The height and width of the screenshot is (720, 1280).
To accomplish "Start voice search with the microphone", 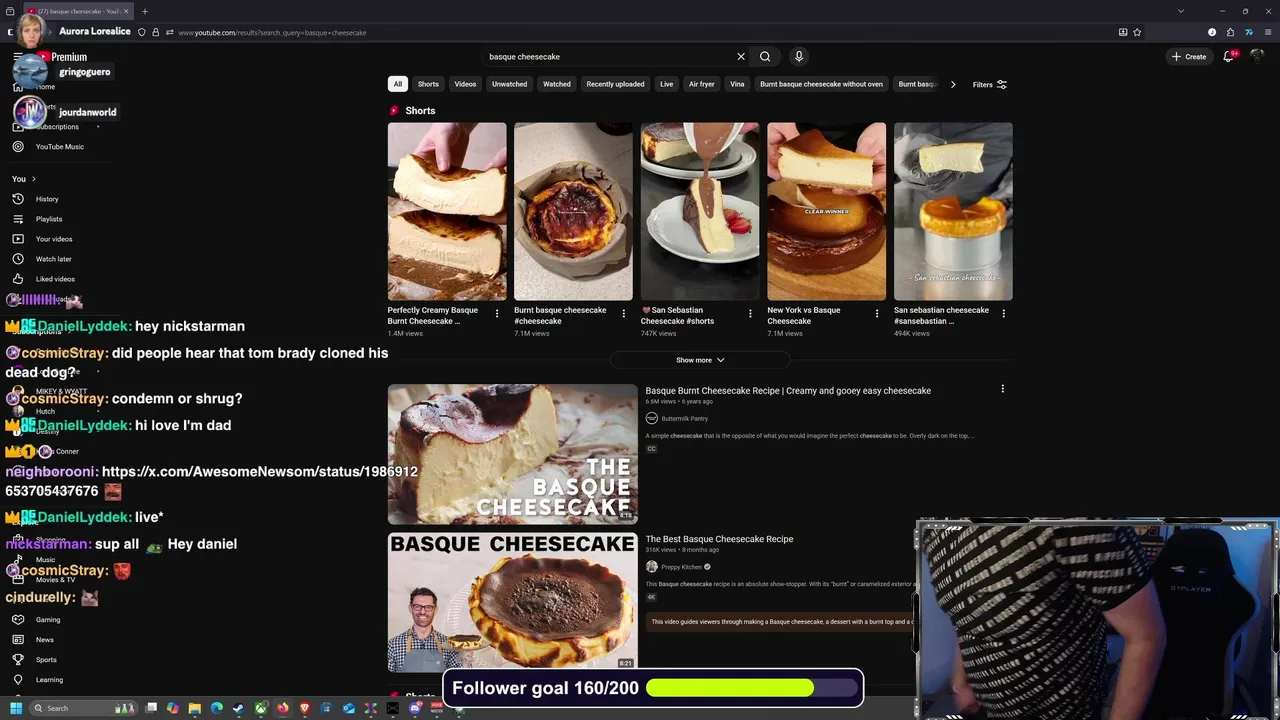I will point(798,57).
